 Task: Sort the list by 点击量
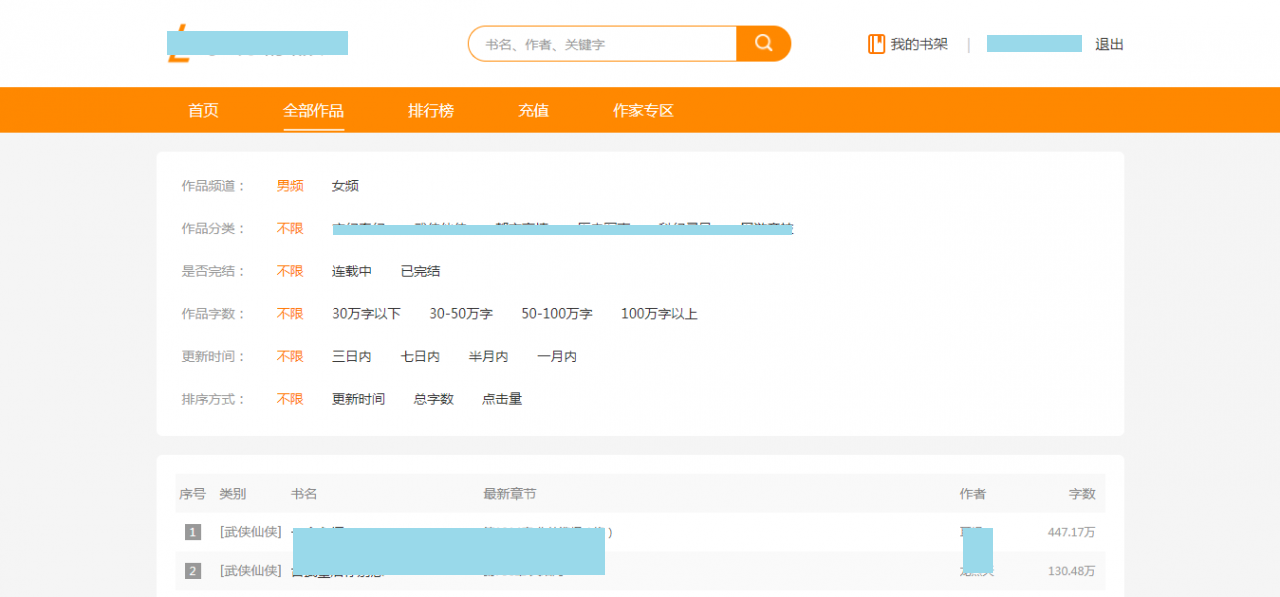click(502, 399)
